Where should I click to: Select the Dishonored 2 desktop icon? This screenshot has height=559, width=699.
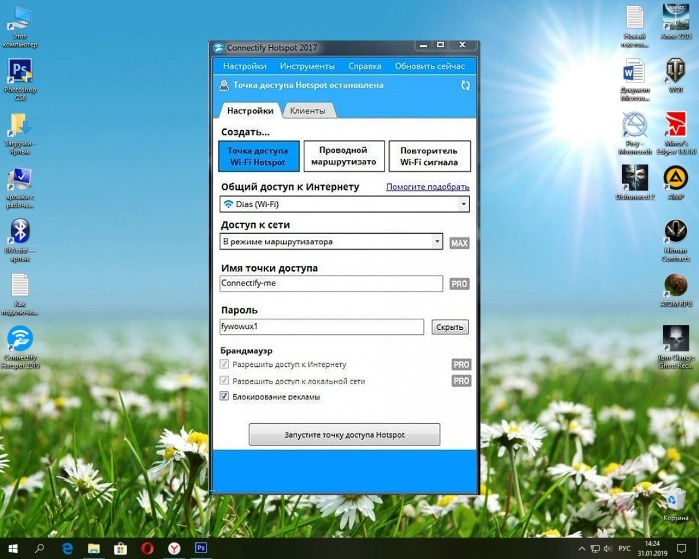tap(635, 182)
